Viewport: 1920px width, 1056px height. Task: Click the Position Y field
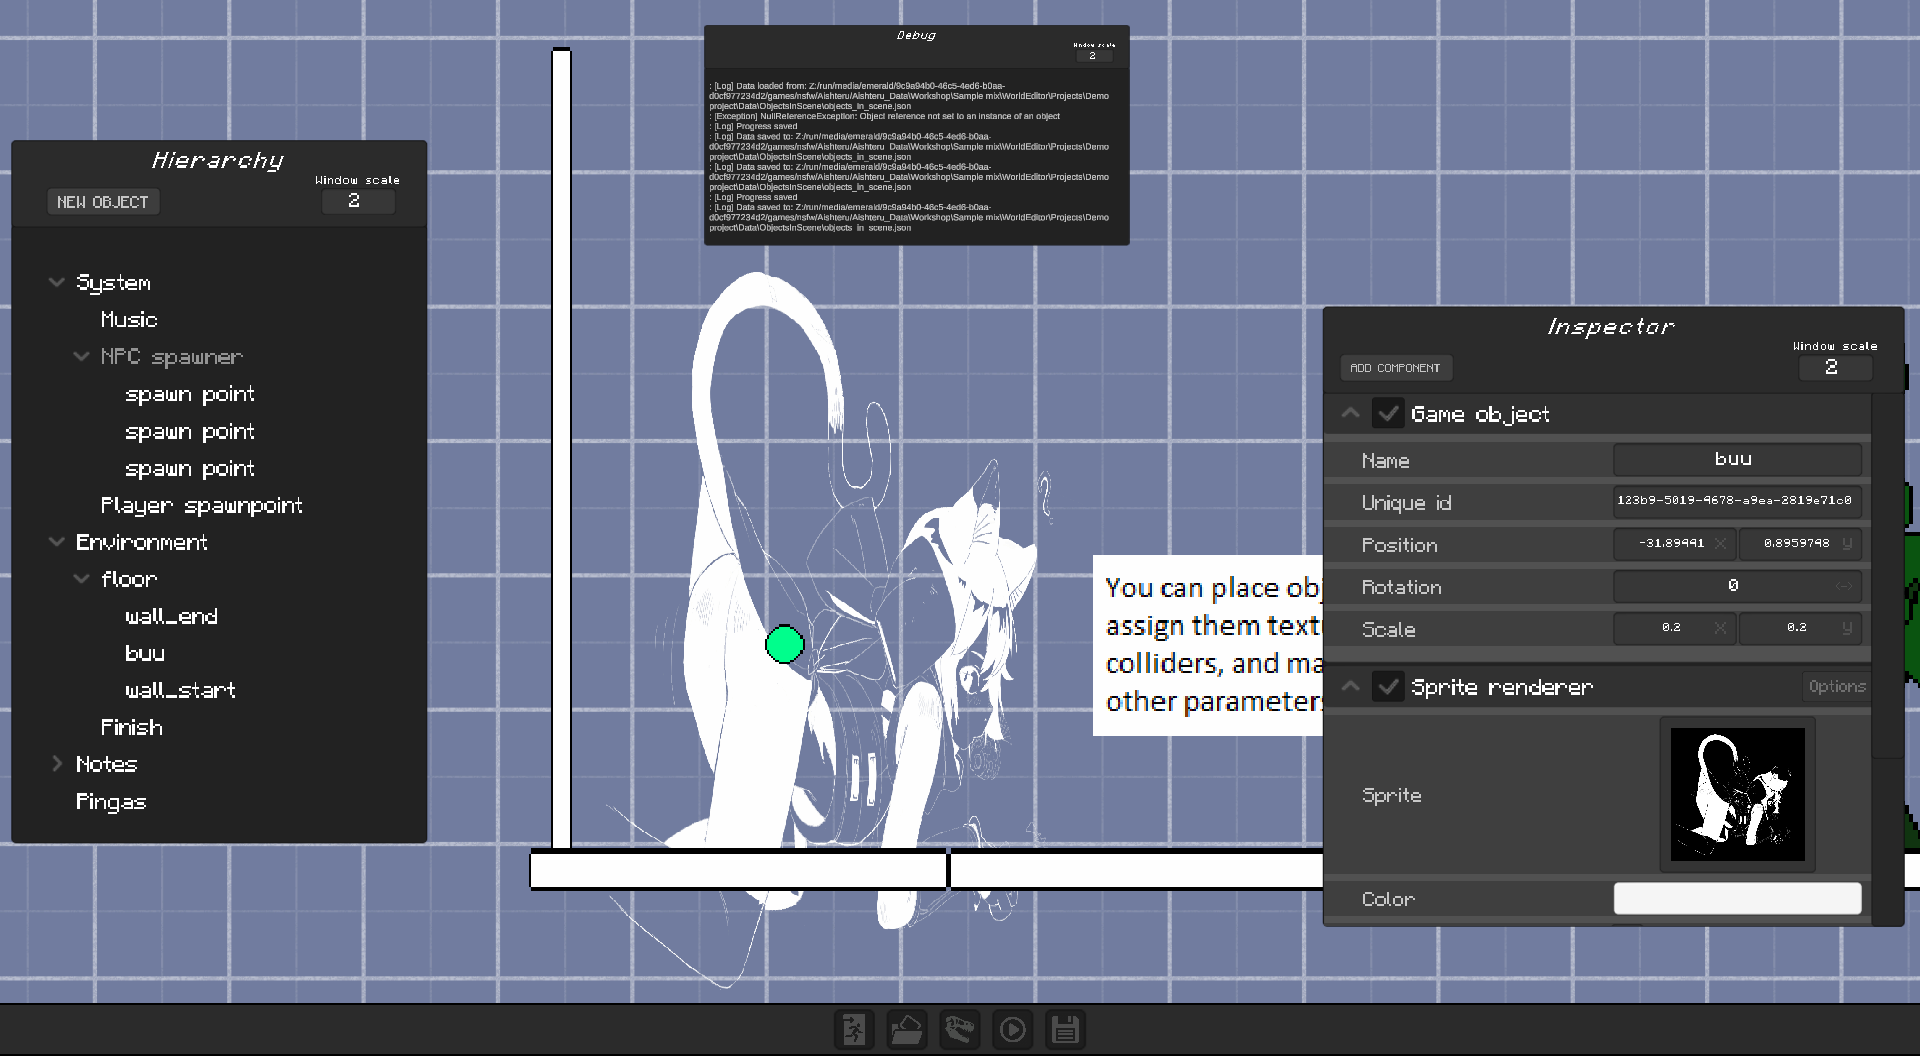pos(1800,544)
